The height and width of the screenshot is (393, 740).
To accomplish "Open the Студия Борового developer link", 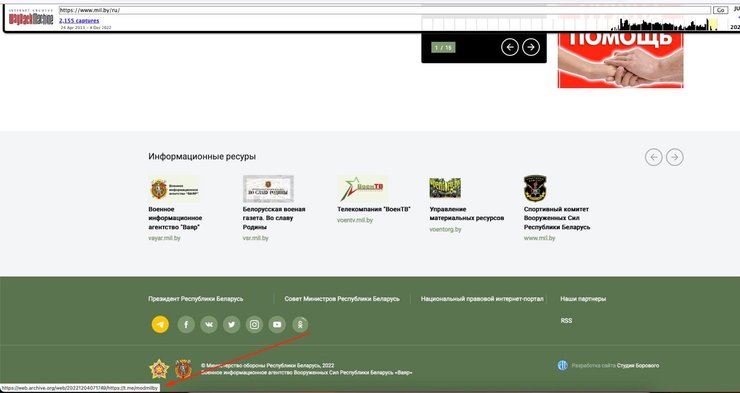I will [638, 365].
